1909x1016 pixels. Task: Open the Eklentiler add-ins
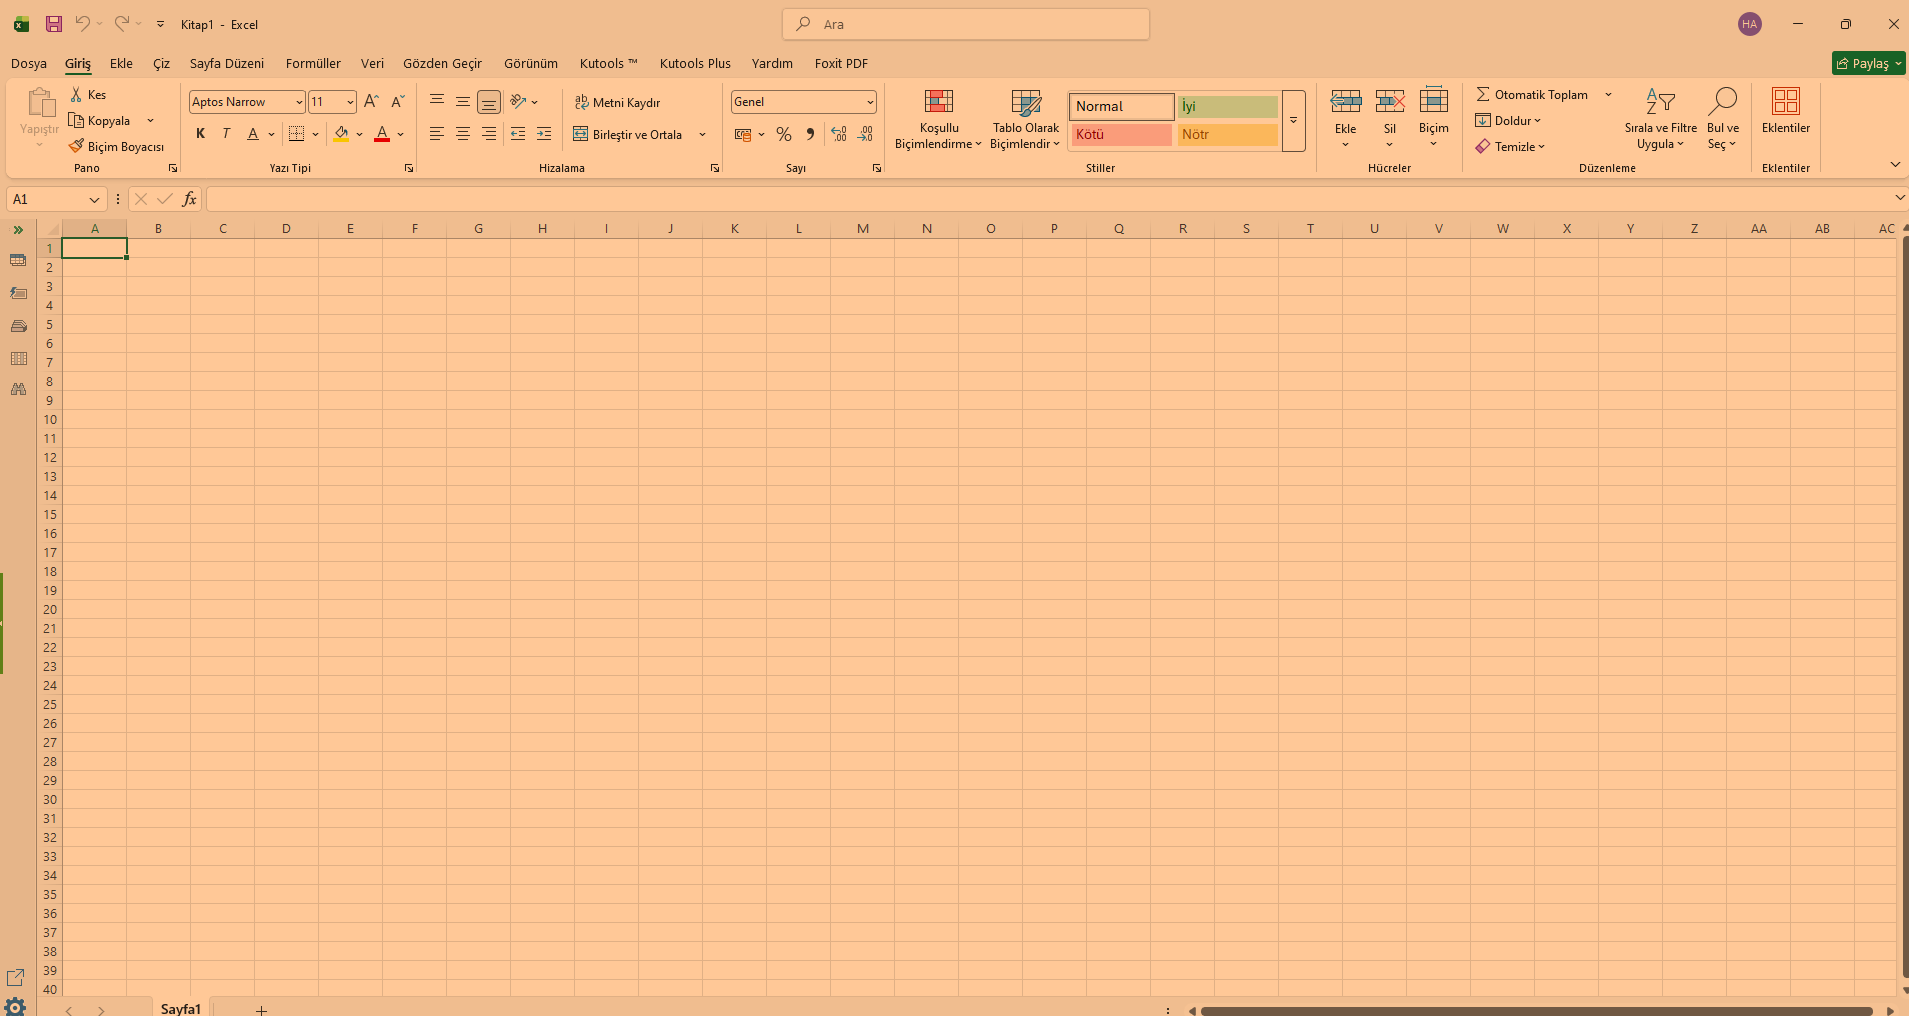tap(1786, 110)
